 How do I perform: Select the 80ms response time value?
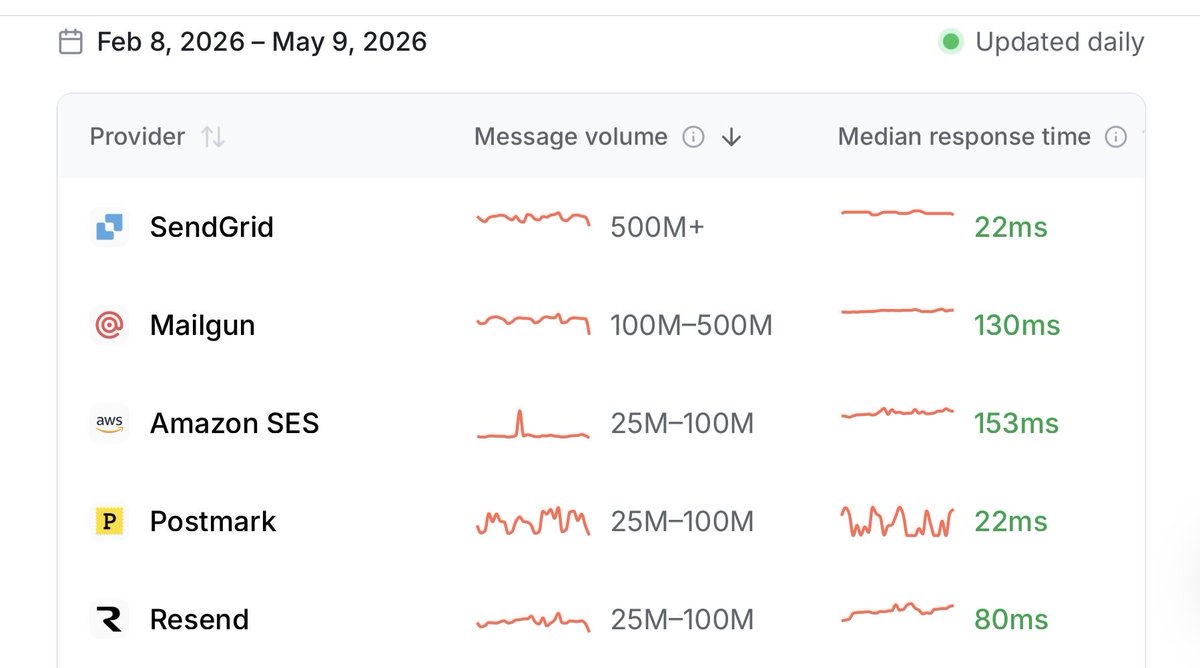pyautogui.click(x=1011, y=619)
